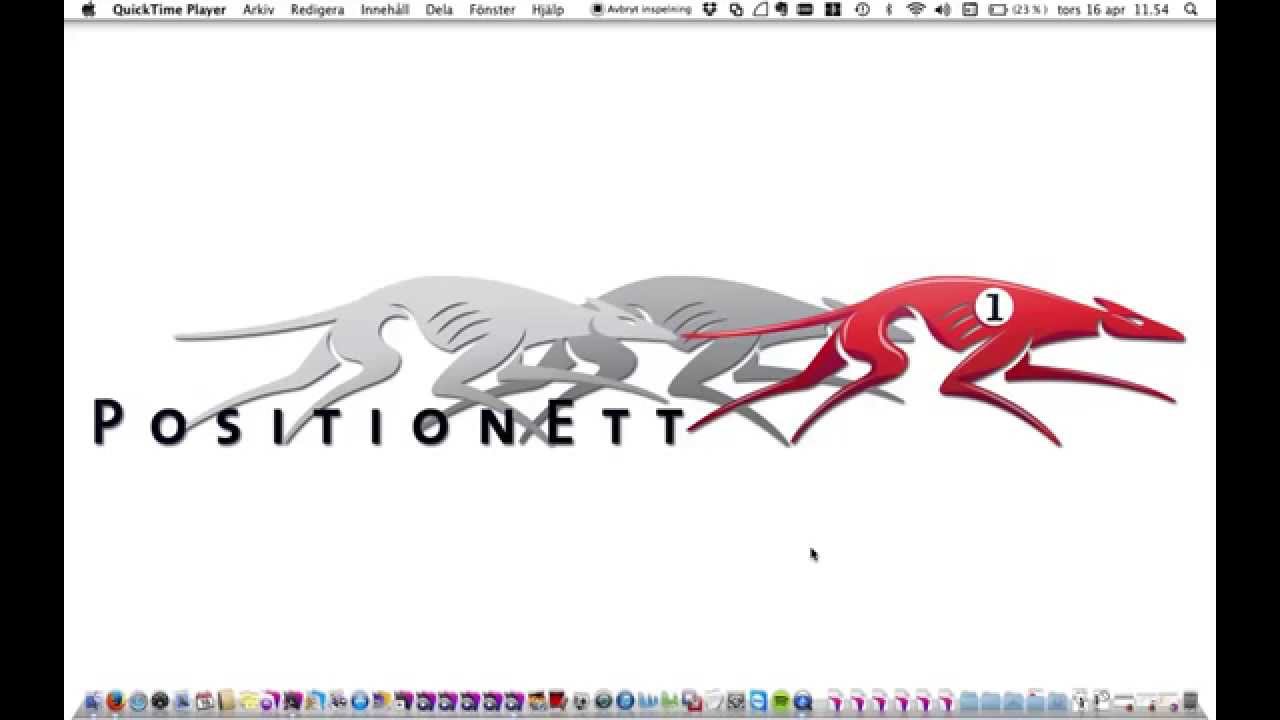Open the Dropbox menu bar icon
This screenshot has width=1280, height=720.
coord(711,9)
